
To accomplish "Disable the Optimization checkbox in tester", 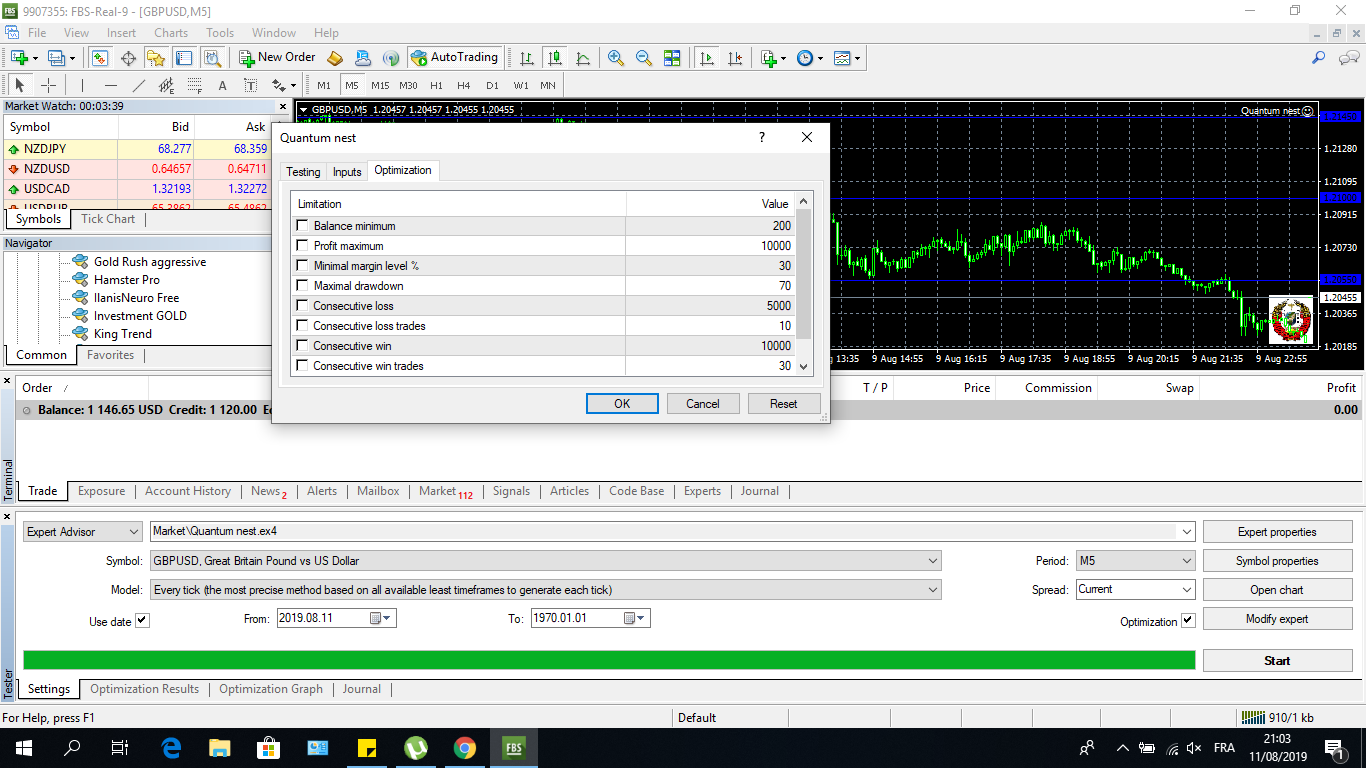I will [1188, 621].
